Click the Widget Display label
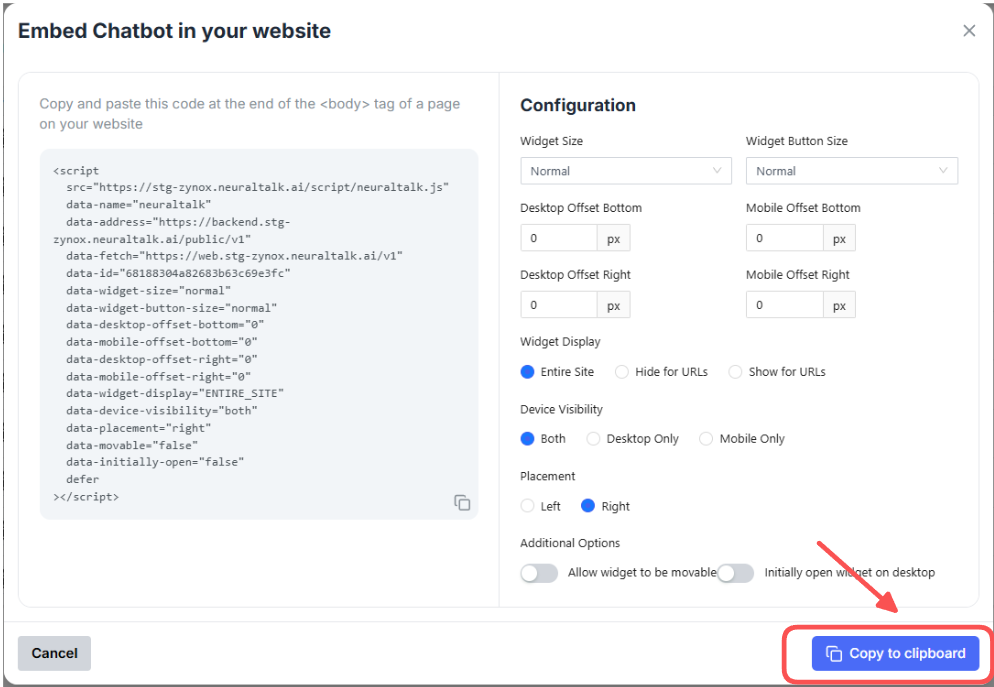This screenshot has height=687, width=994. pyautogui.click(x=560, y=342)
